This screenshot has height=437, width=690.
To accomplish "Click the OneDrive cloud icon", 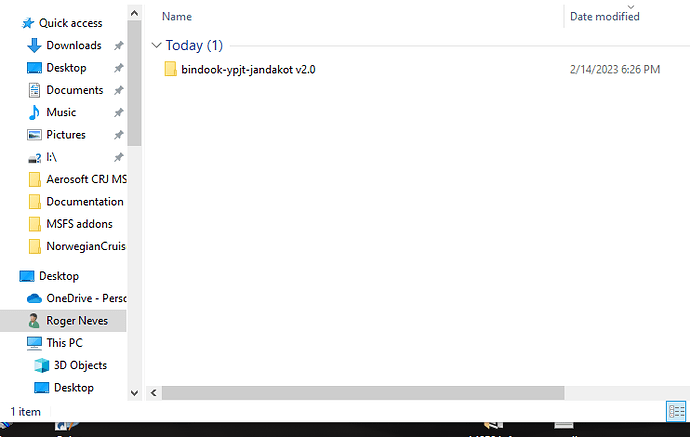I will click(x=34, y=299).
